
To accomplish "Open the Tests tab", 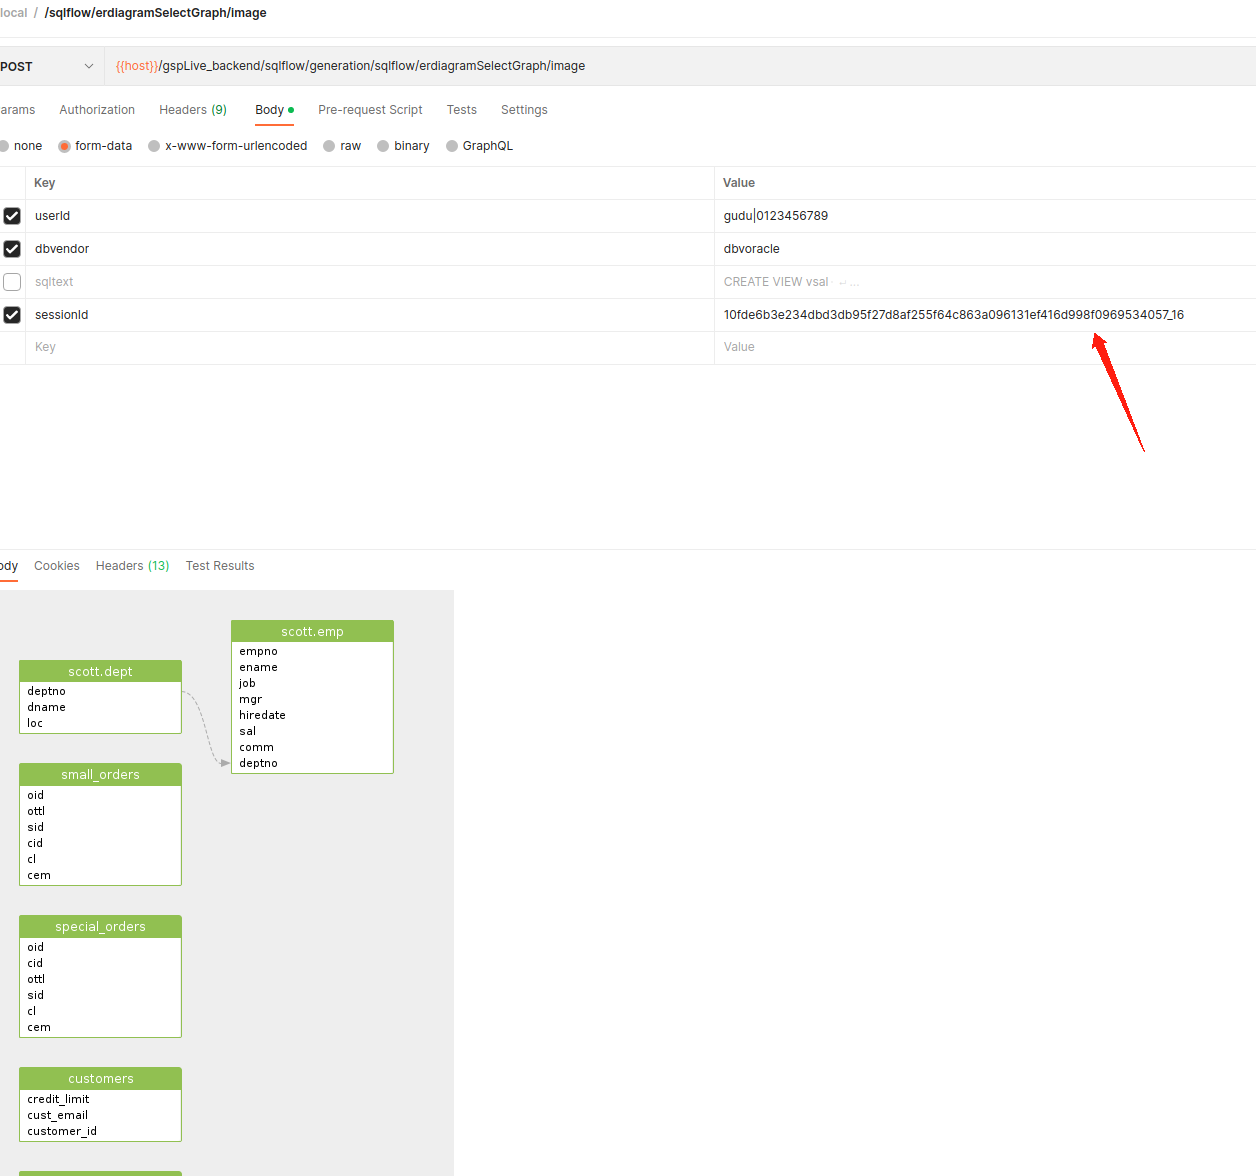I will click(461, 110).
